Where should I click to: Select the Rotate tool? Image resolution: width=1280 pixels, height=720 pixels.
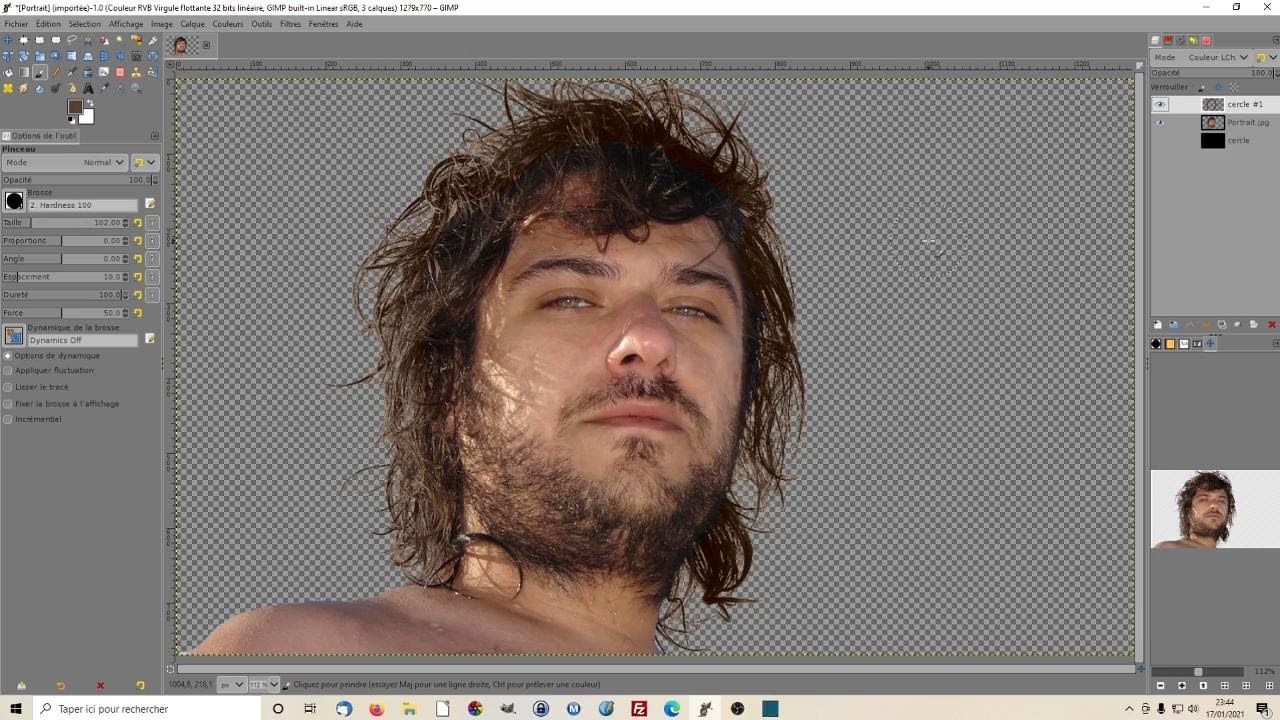[x=24, y=56]
